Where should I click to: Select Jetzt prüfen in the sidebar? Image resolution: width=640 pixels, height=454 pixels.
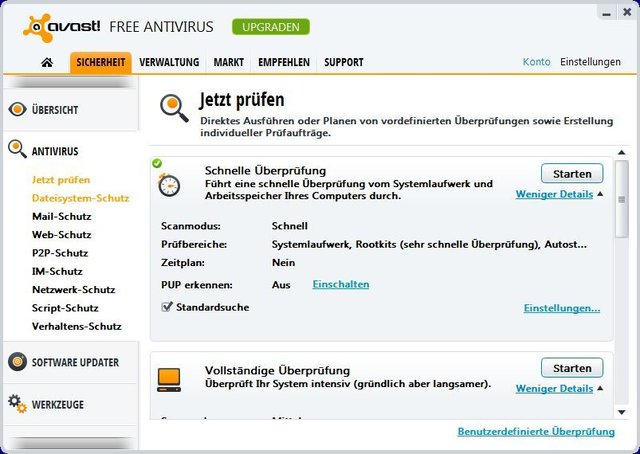click(61, 180)
